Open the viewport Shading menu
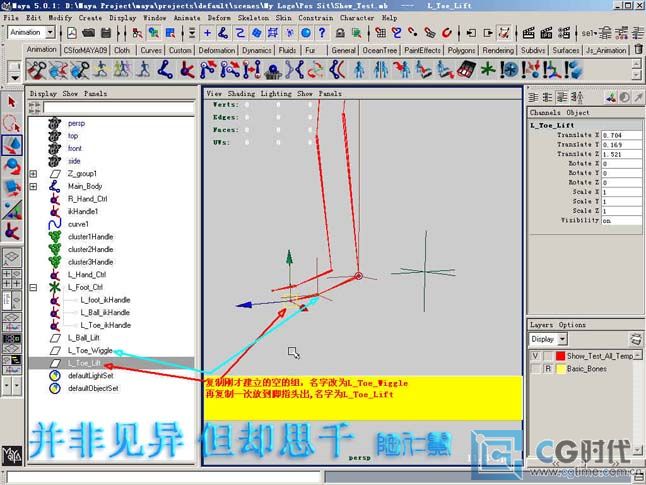This screenshot has width=646, height=485. pos(241,94)
